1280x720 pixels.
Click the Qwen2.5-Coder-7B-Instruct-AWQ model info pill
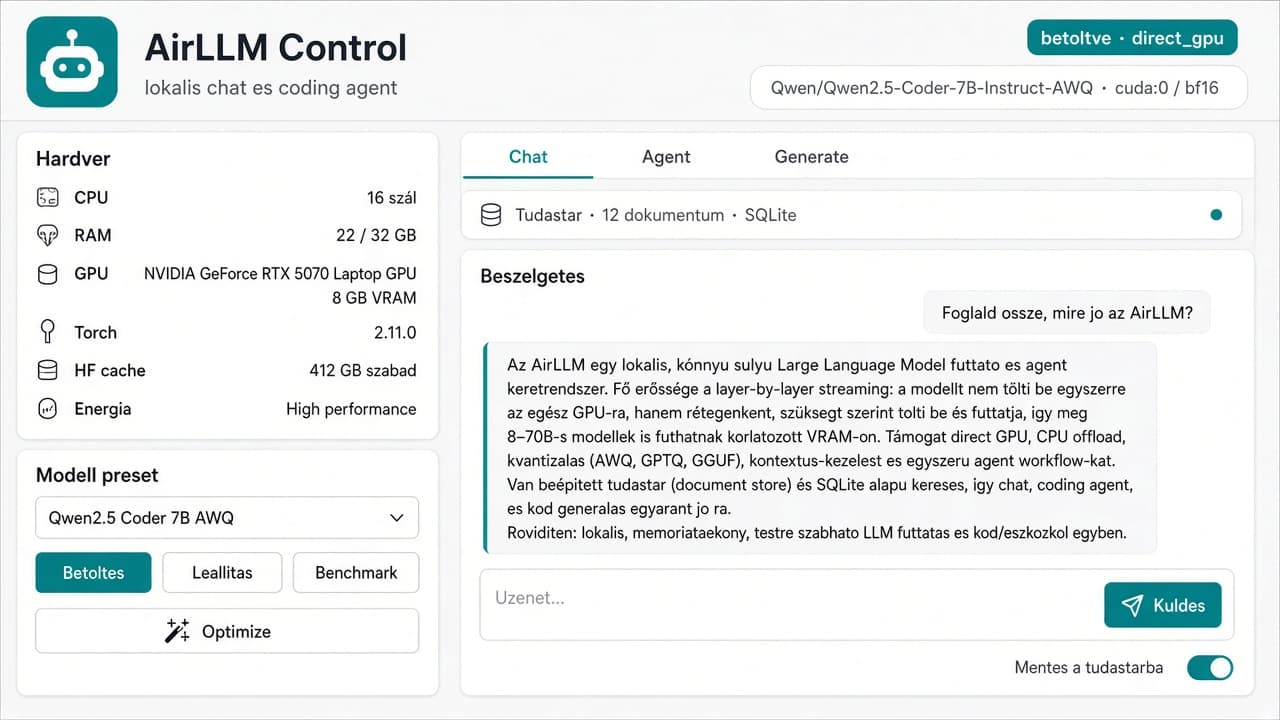(999, 87)
